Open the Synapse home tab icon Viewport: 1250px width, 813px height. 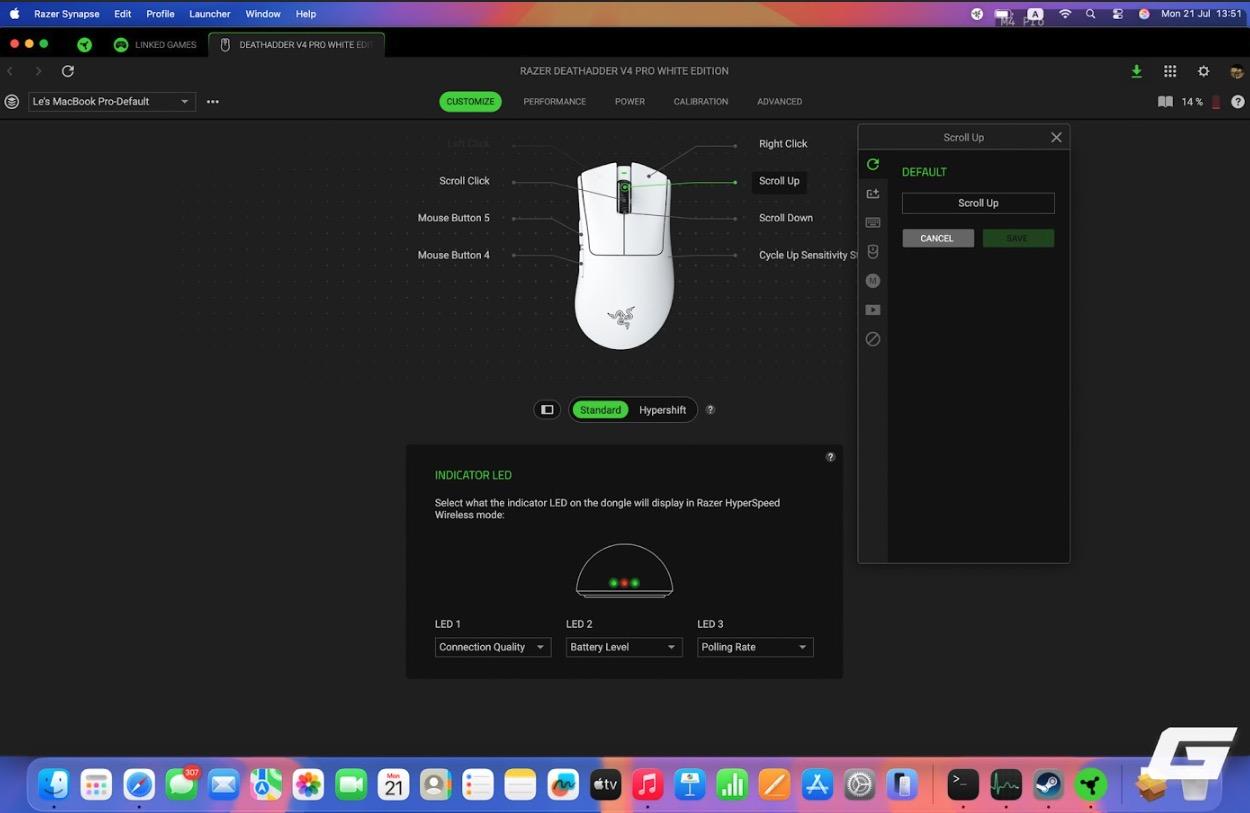[x=85, y=44]
